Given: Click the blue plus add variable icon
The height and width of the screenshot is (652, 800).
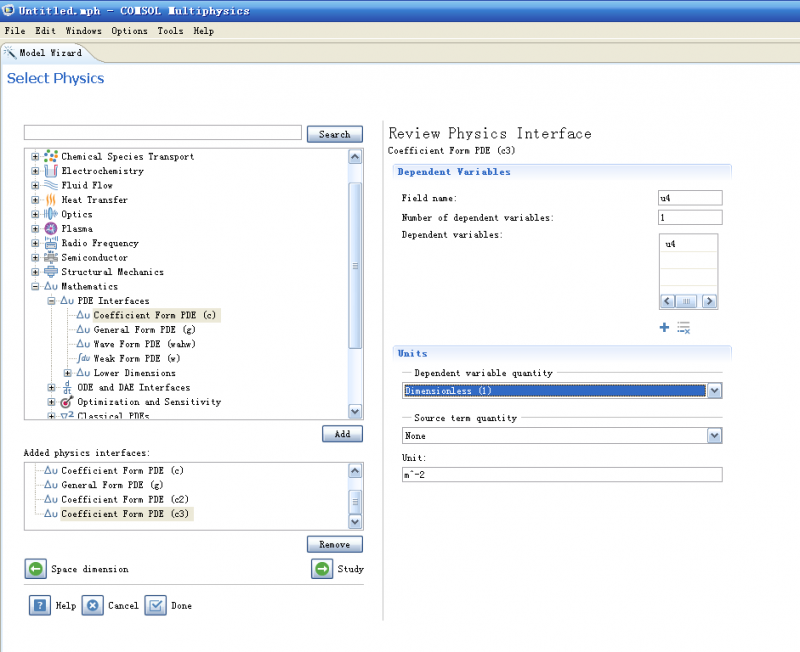Looking at the screenshot, I should click(x=664, y=327).
